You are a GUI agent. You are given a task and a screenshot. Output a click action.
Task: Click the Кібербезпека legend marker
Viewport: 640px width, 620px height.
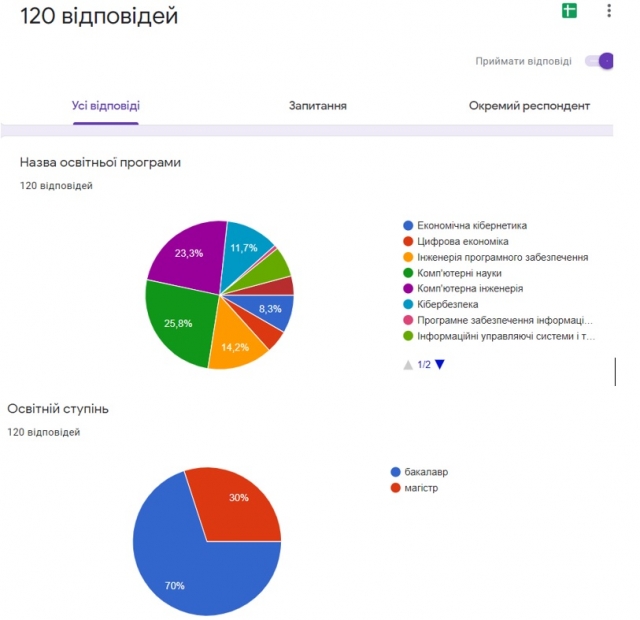tap(408, 304)
